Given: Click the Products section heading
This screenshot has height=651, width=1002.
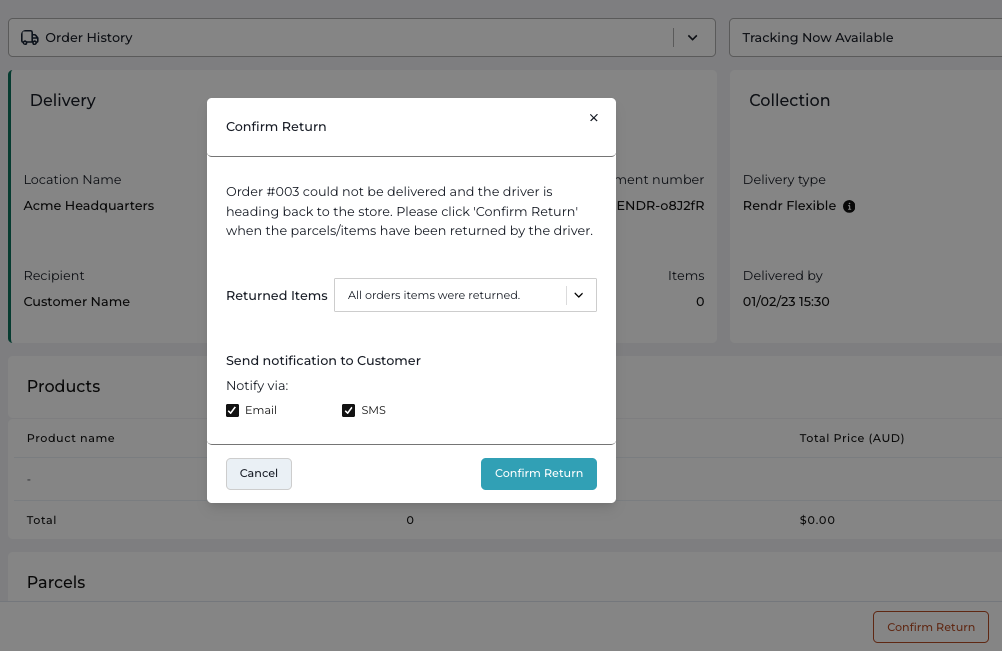Looking at the screenshot, I should point(63,387).
